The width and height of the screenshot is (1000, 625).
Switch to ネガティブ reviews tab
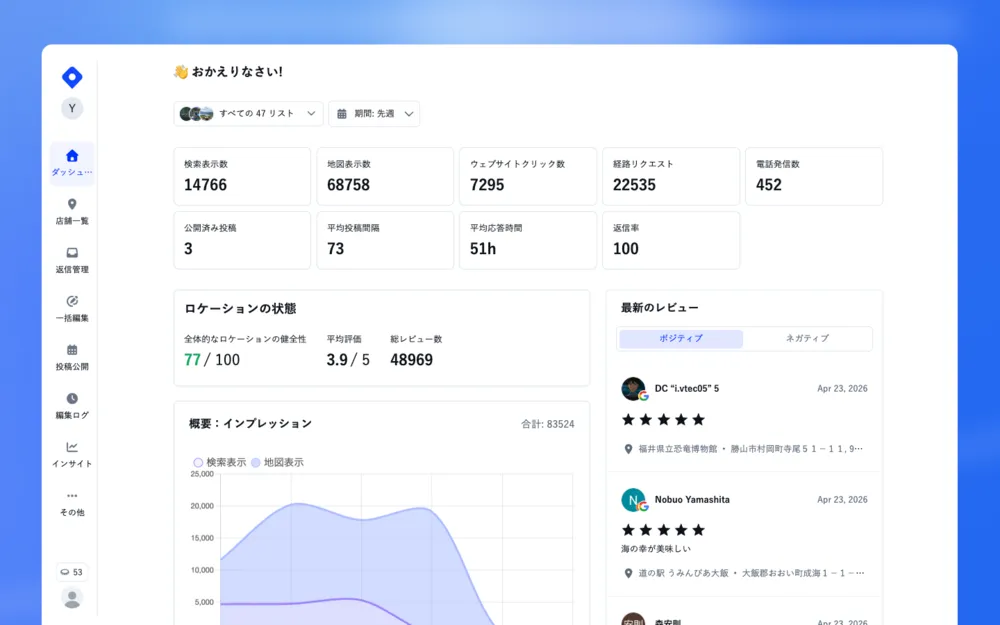click(807, 339)
